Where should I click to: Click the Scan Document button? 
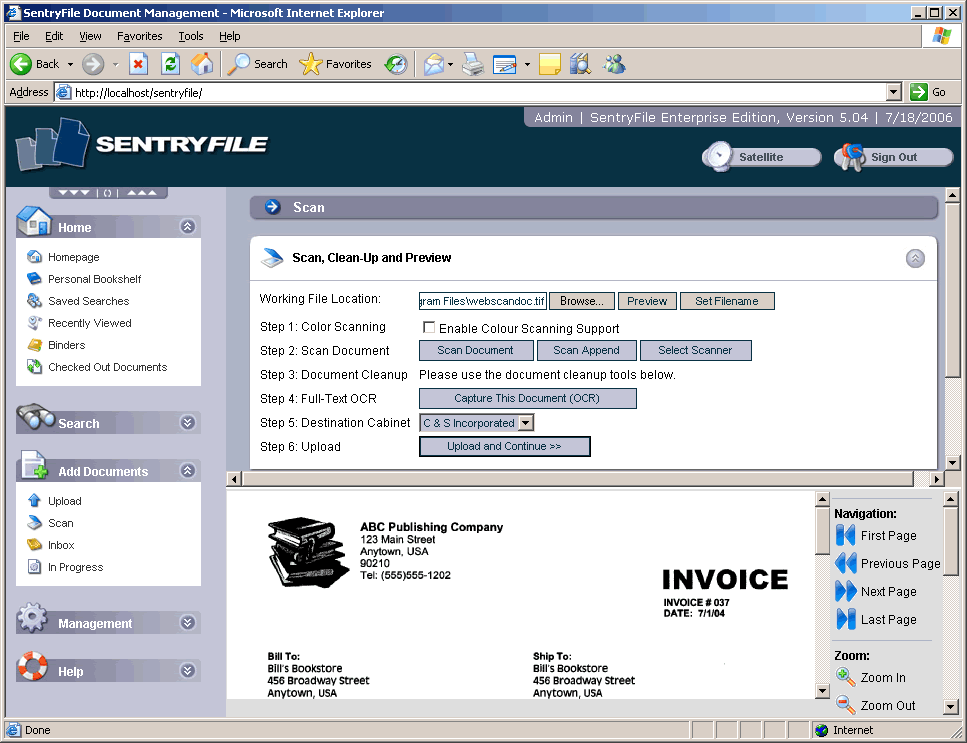coord(475,351)
